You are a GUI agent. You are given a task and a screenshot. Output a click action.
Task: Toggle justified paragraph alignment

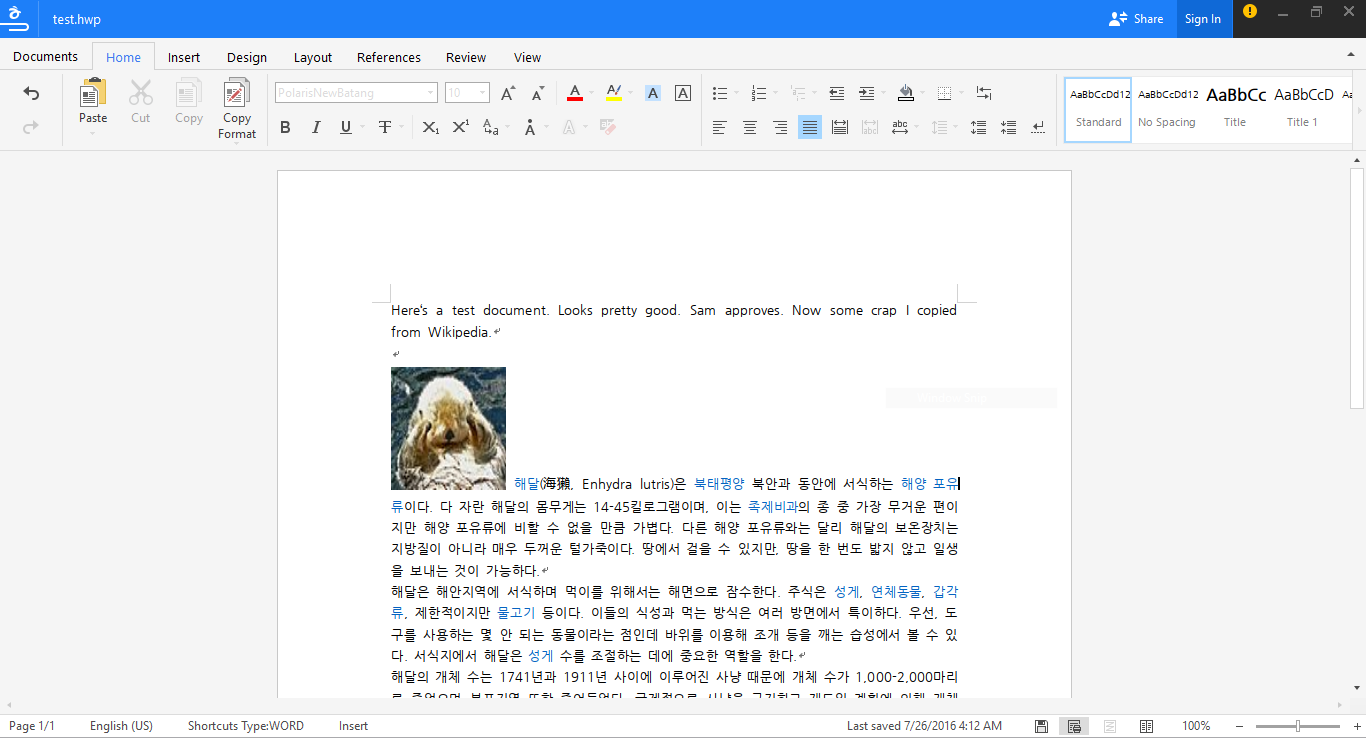tap(810, 127)
